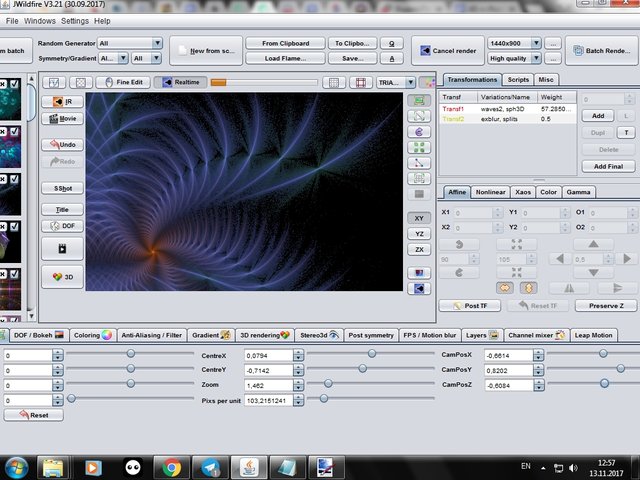Image resolution: width=640 pixels, height=480 pixels.
Task: Select the XY editing plane button
Action: coord(417,217)
